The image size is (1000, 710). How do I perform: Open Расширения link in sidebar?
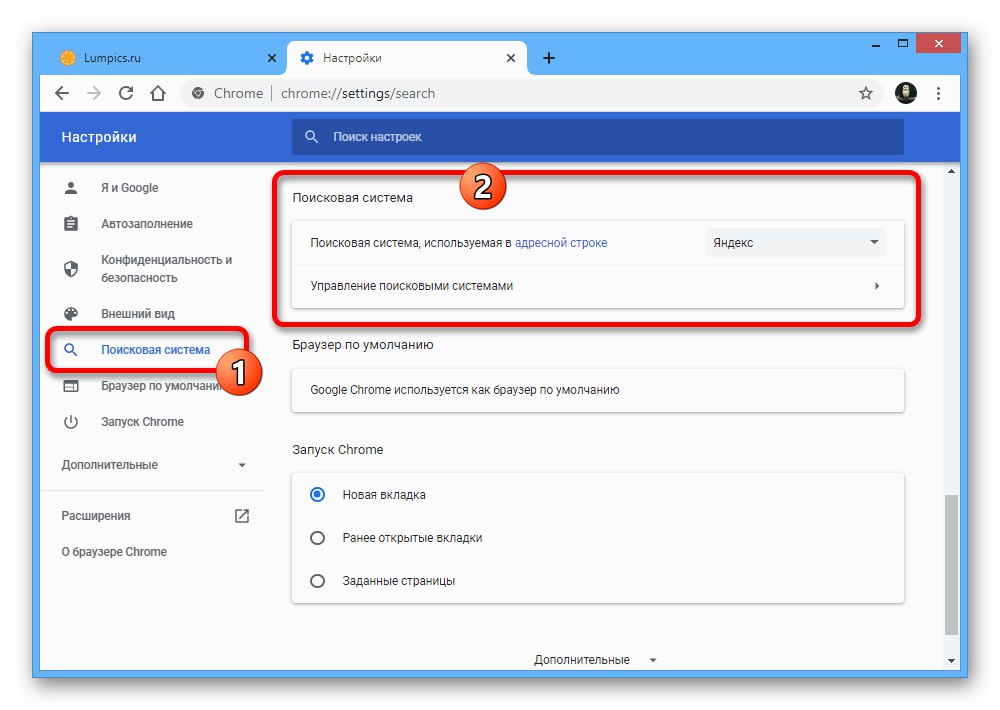(96, 515)
